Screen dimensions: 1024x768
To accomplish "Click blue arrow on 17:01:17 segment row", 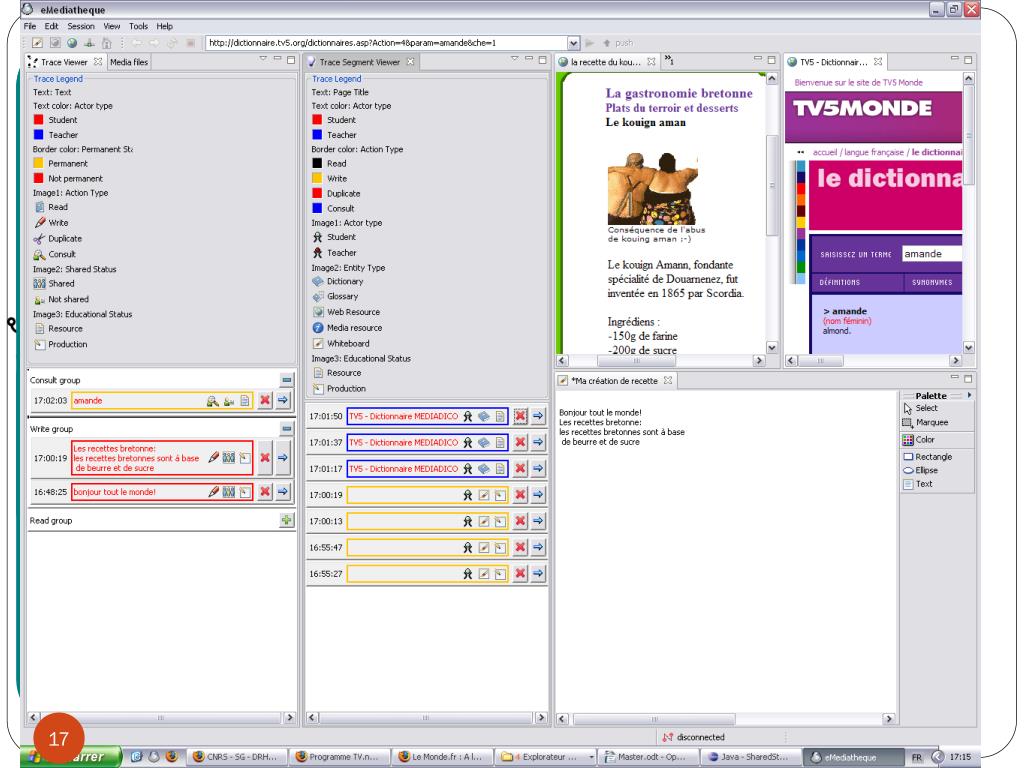I will point(538,468).
